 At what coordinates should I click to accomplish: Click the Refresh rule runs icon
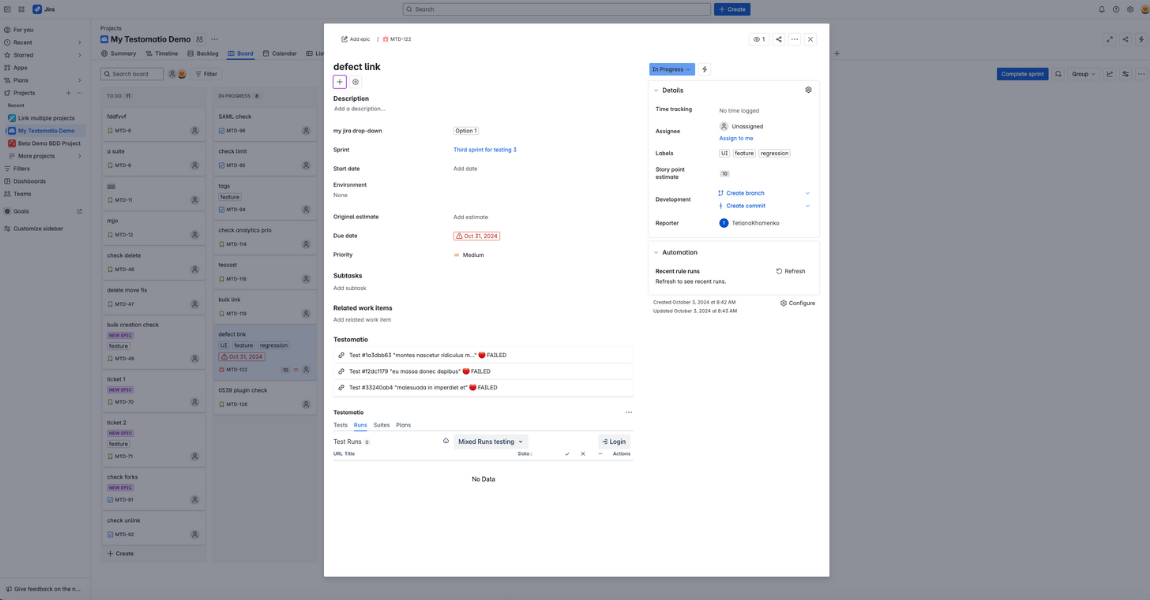click(779, 271)
